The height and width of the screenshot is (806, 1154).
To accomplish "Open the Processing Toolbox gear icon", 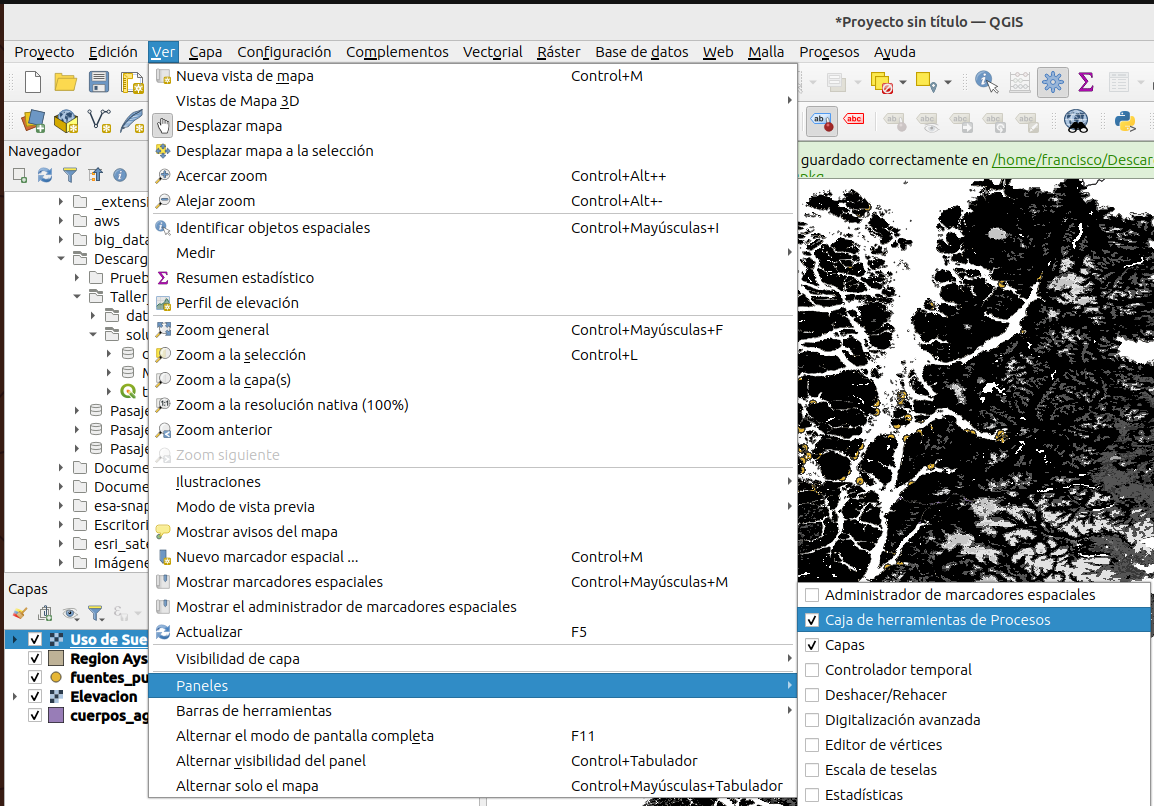I will pyautogui.click(x=1052, y=82).
